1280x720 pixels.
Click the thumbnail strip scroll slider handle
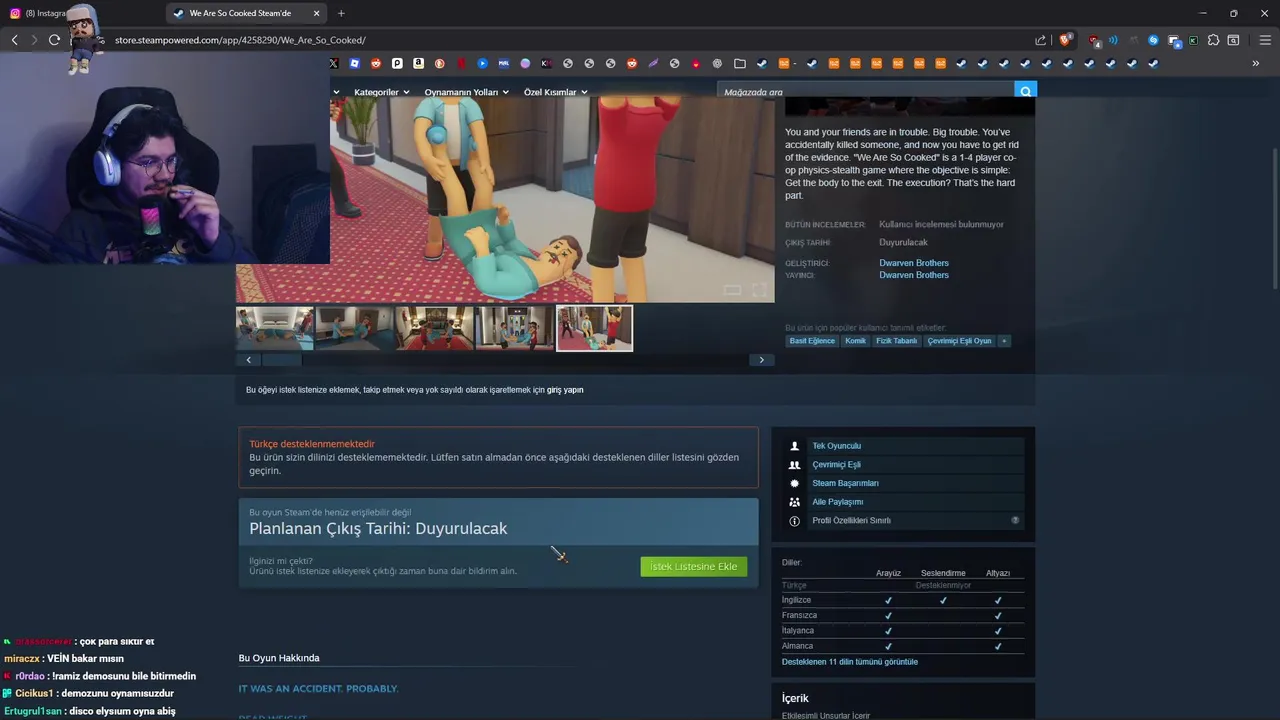tap(281, 360)
